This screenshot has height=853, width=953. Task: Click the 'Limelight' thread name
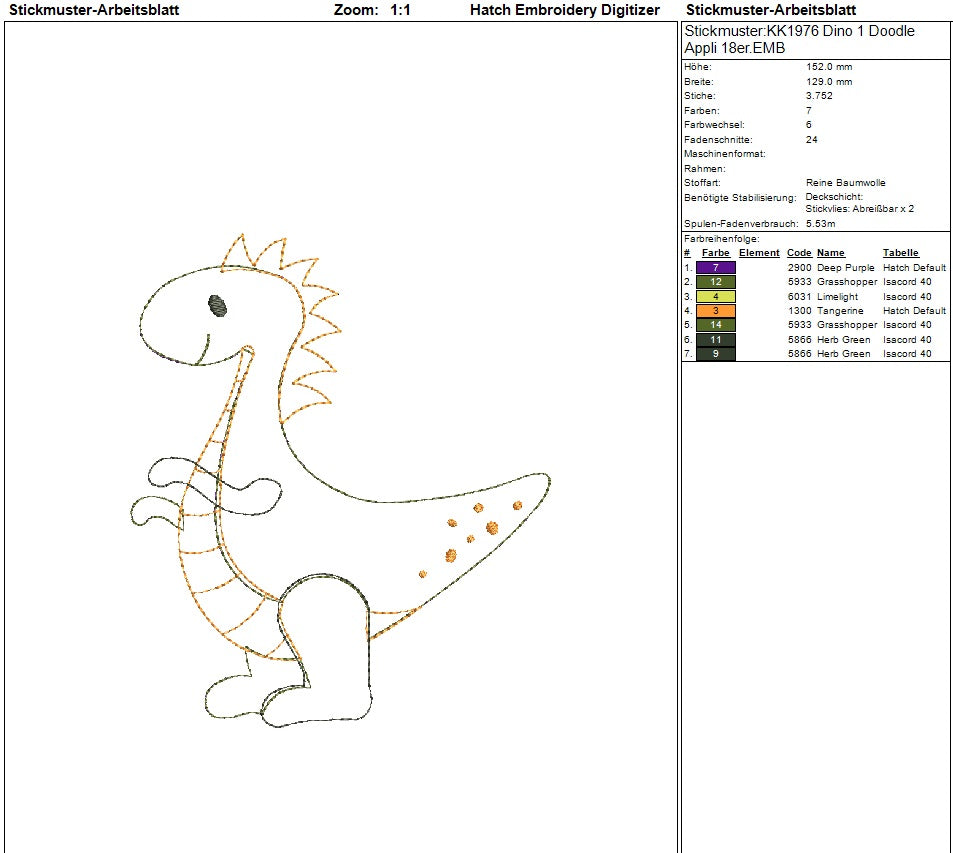point(838,297)
